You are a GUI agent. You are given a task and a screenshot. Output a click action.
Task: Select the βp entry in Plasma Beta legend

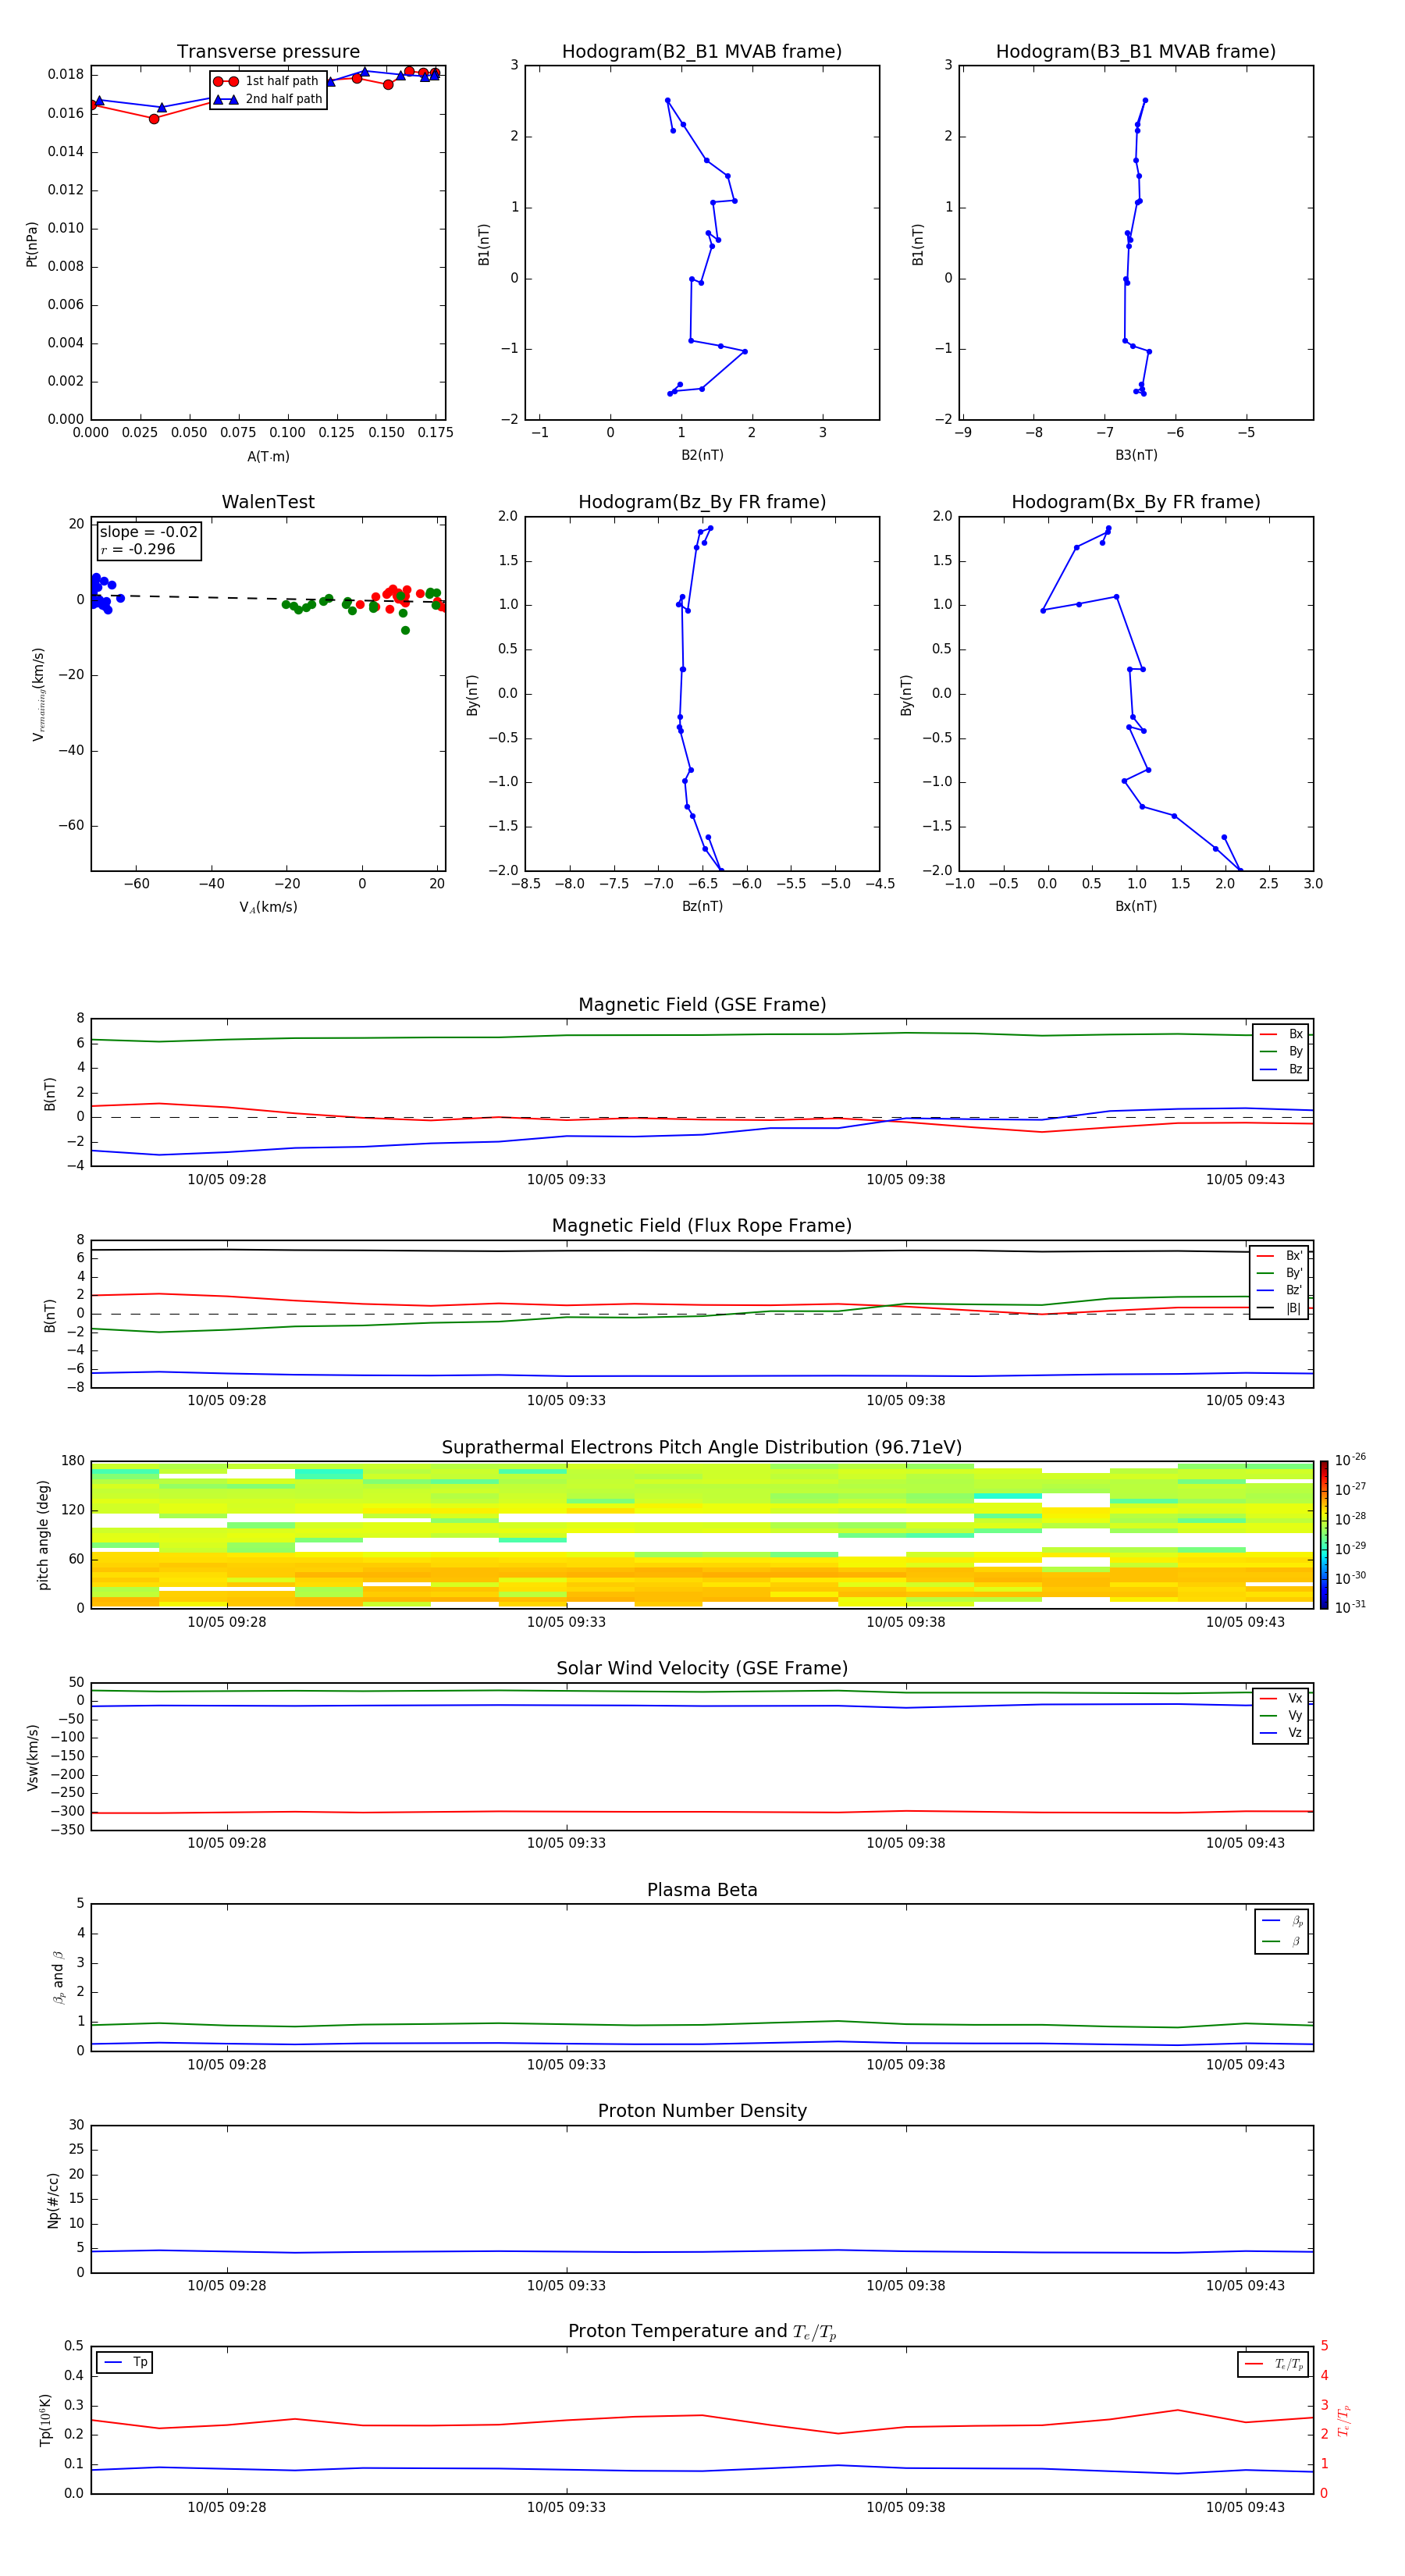pyautogui.click(x=1282, y=1921)
